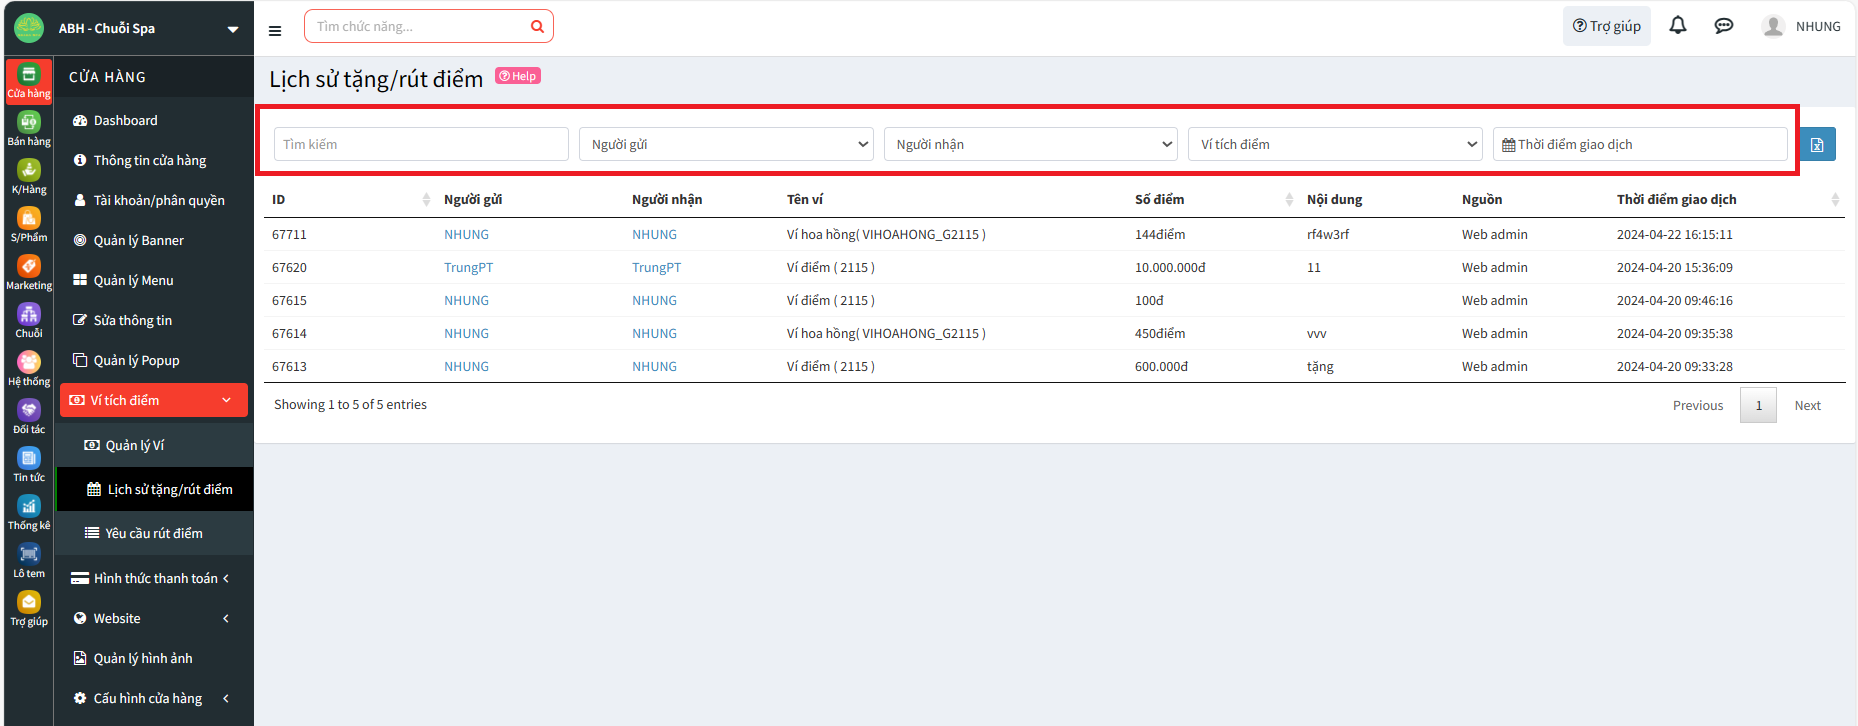
Task: Open the chat messages icon
Action: (1723, 26)
